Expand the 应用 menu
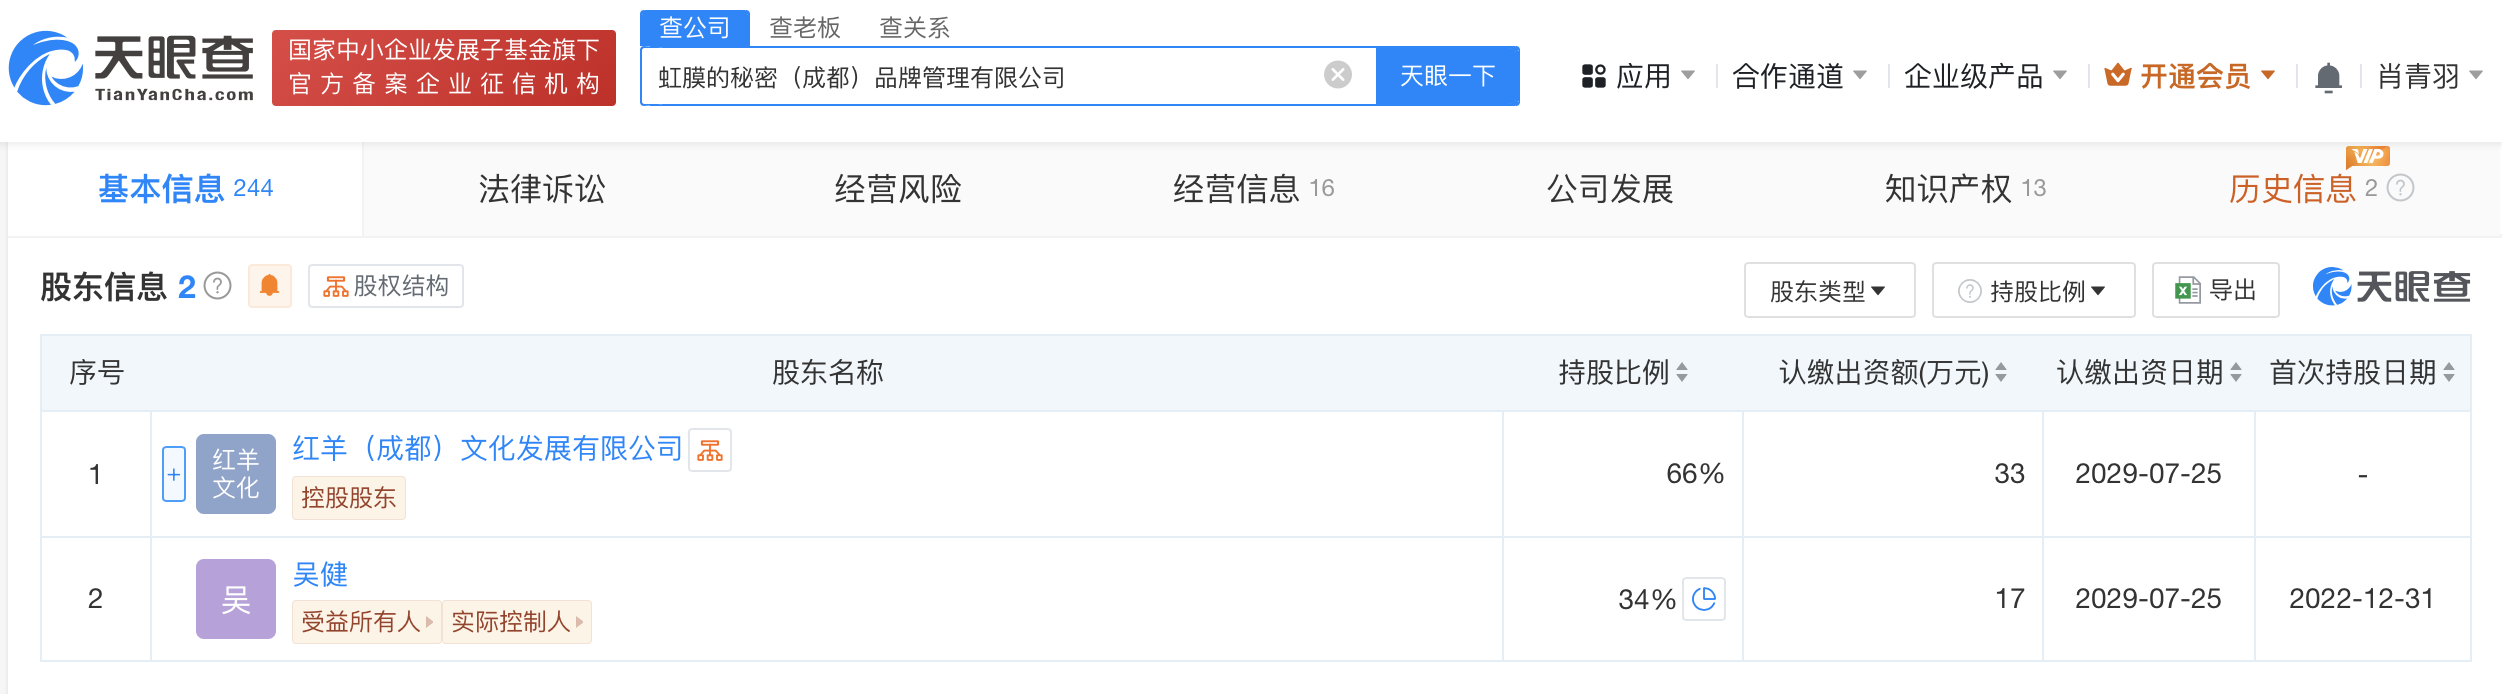The height and width of the screenshot is (694, 2502). 1637,76
